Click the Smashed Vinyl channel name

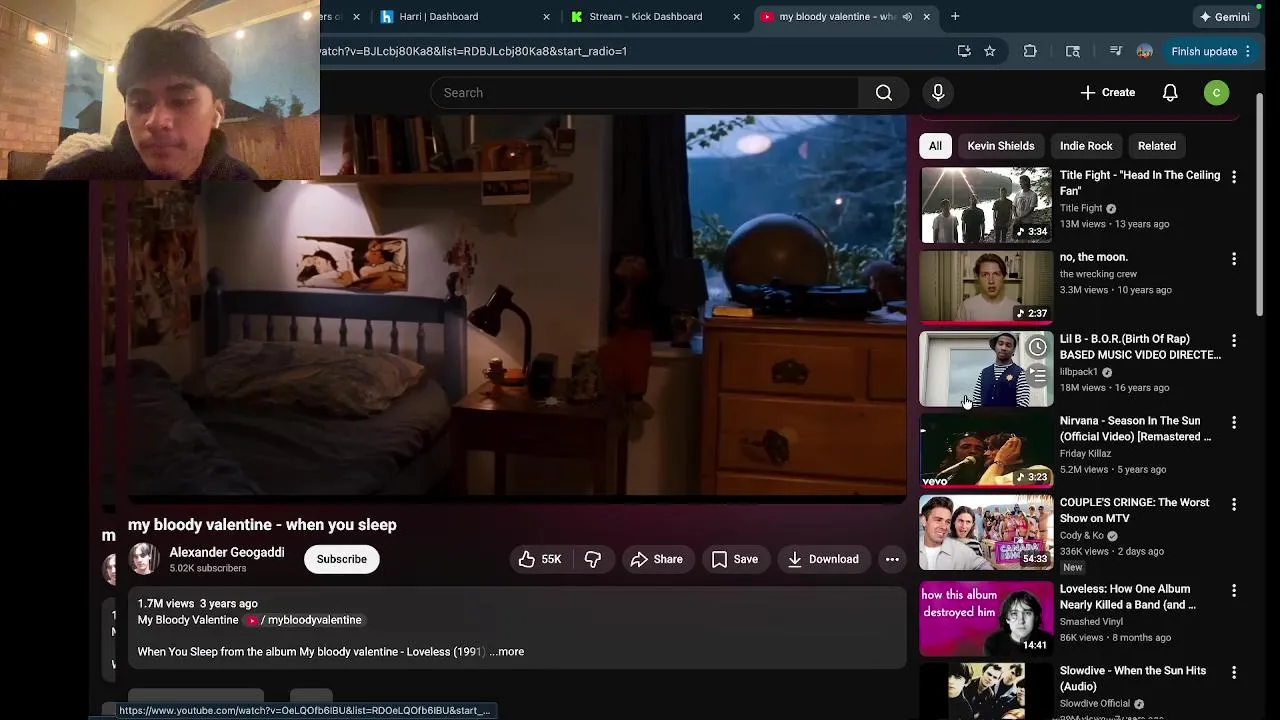point(1091,622)
